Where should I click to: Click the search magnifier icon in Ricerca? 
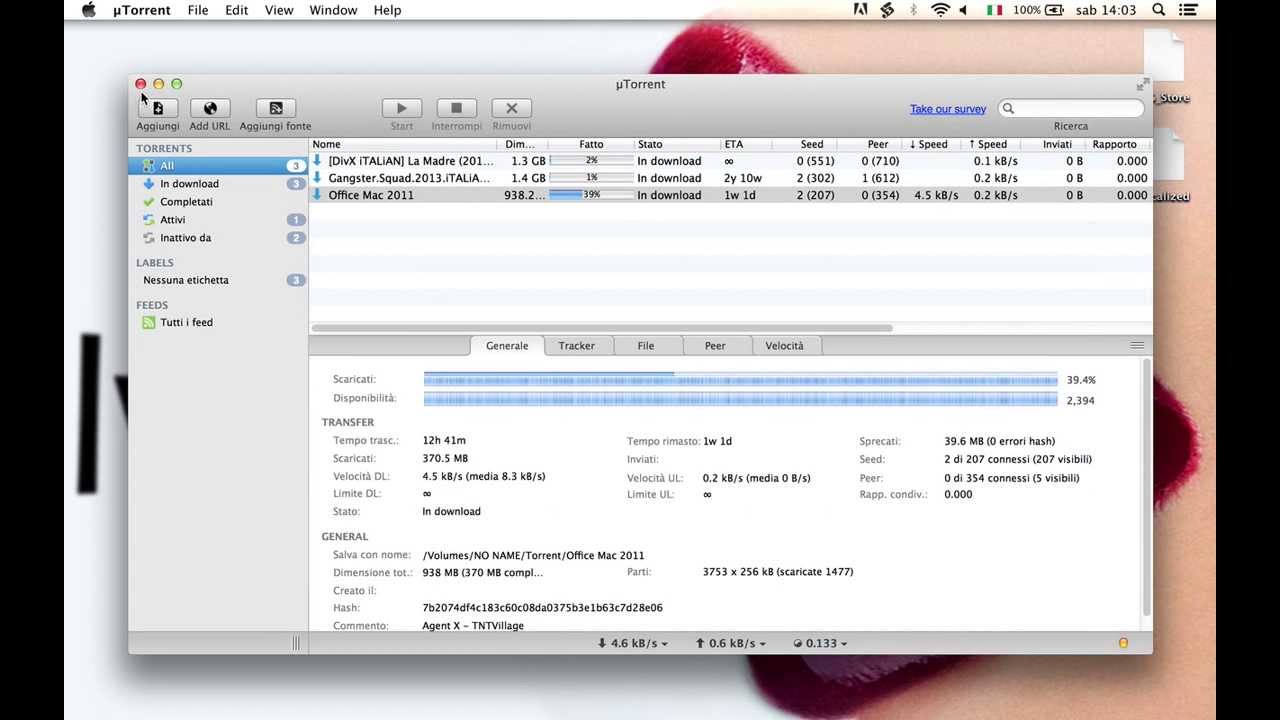point(1008,109)
